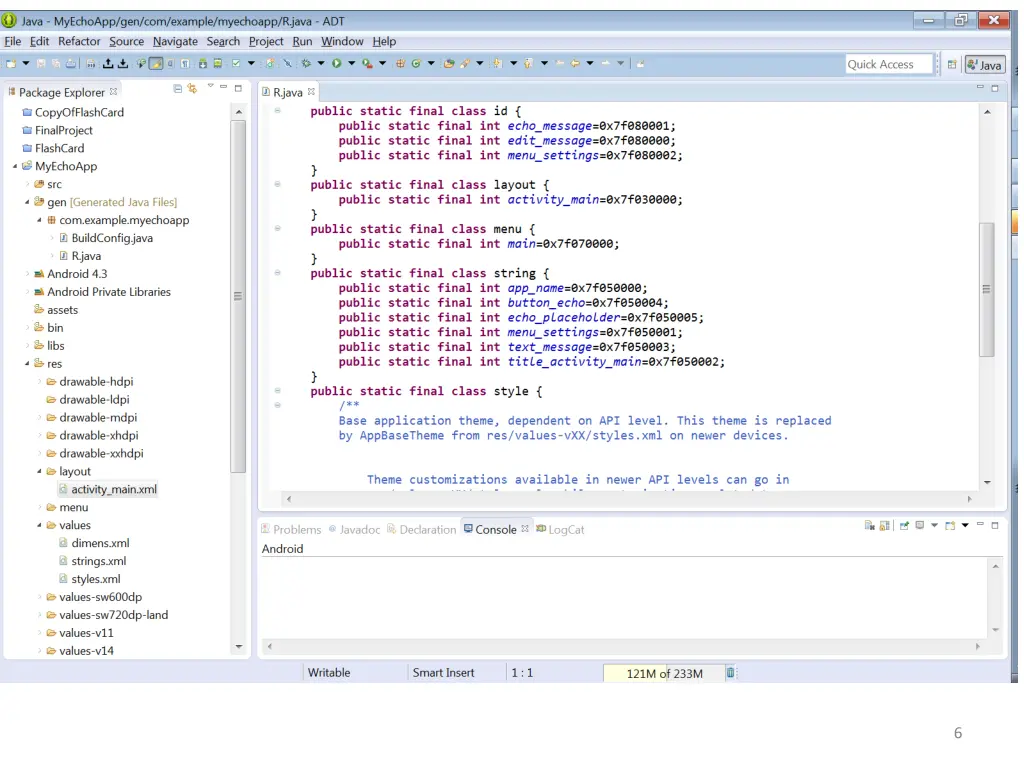Click Collapse All in Package Explorer
The height and width of the screenshot is (768, 1024).
(x=177, y=88)
